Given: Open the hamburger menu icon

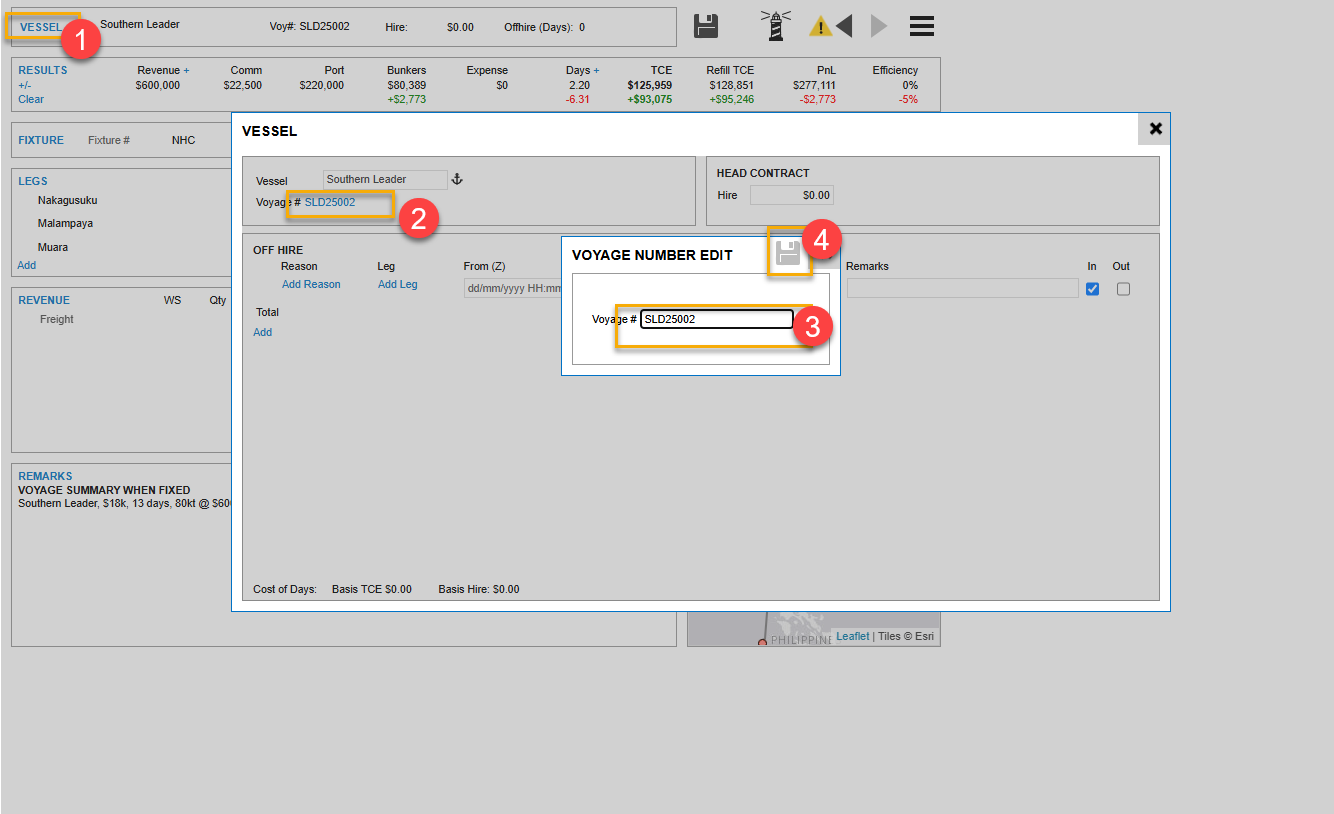Looking at the screenshot, I should click(x=921, y=26).
